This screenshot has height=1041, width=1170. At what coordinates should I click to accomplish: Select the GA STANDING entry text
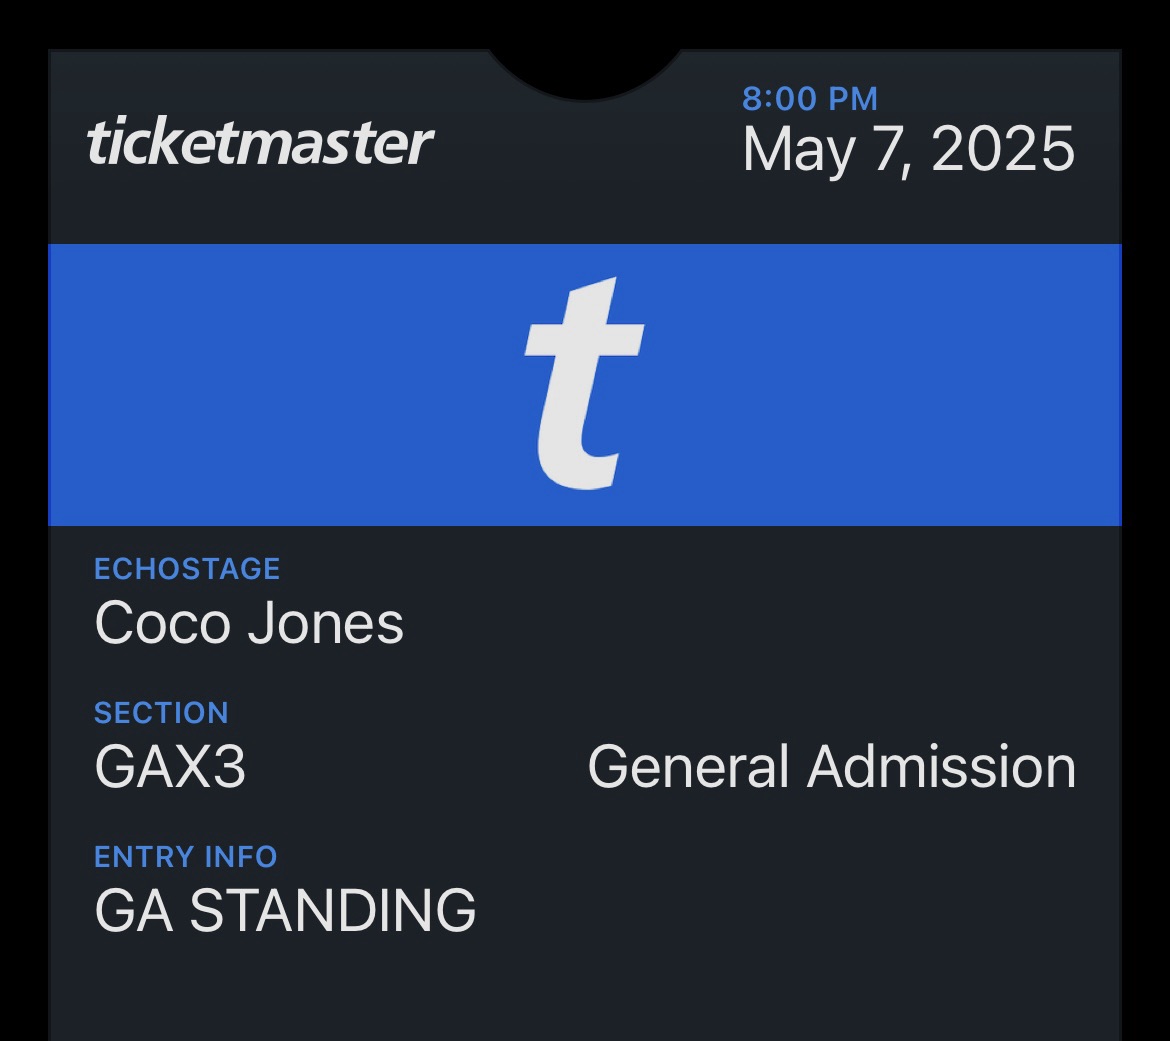(285, 911)
